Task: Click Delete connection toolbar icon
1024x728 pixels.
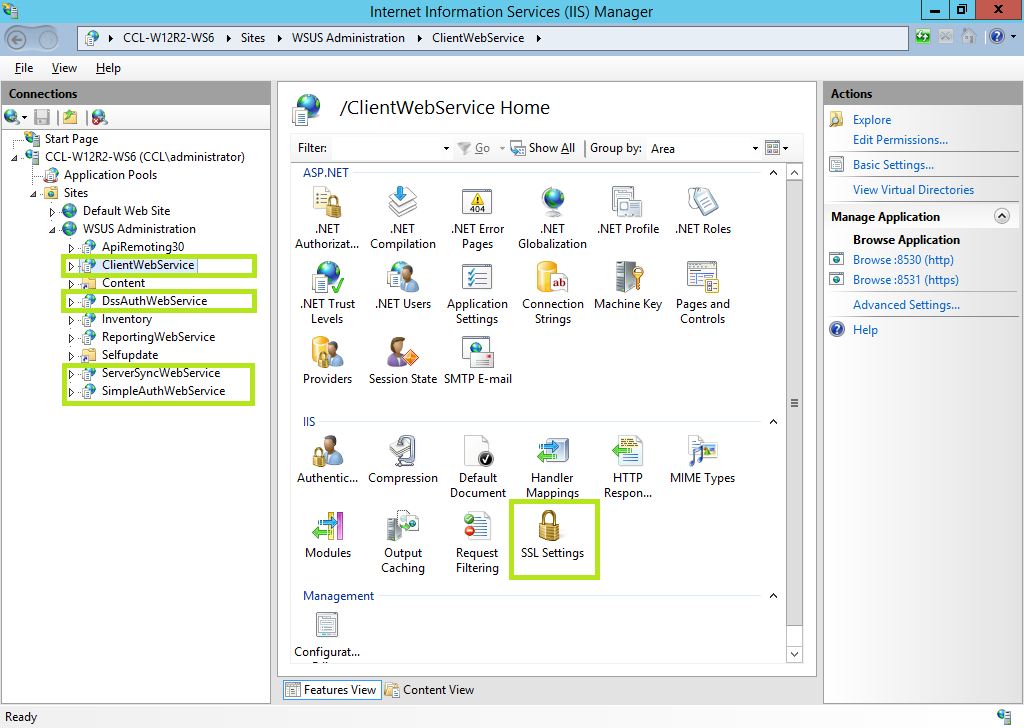Action: coord(99,117)
